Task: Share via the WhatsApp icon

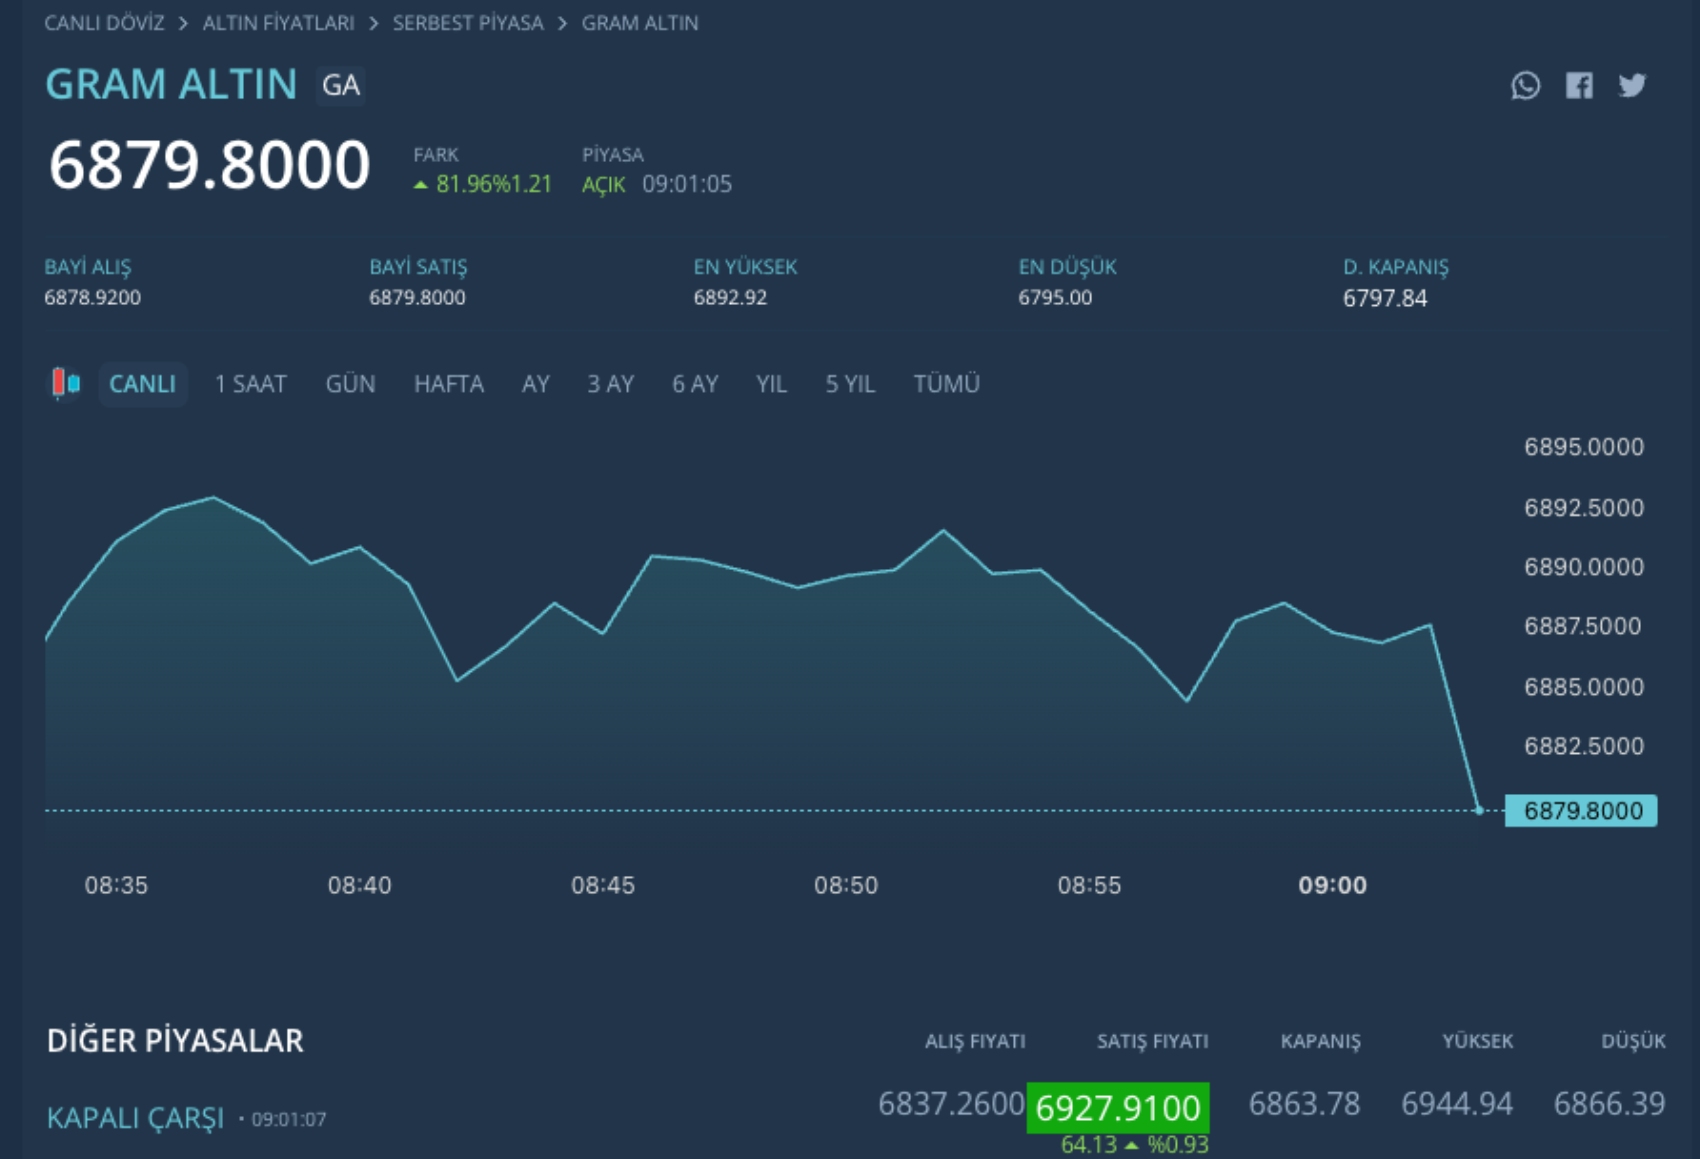Action: click(1525, 86)
